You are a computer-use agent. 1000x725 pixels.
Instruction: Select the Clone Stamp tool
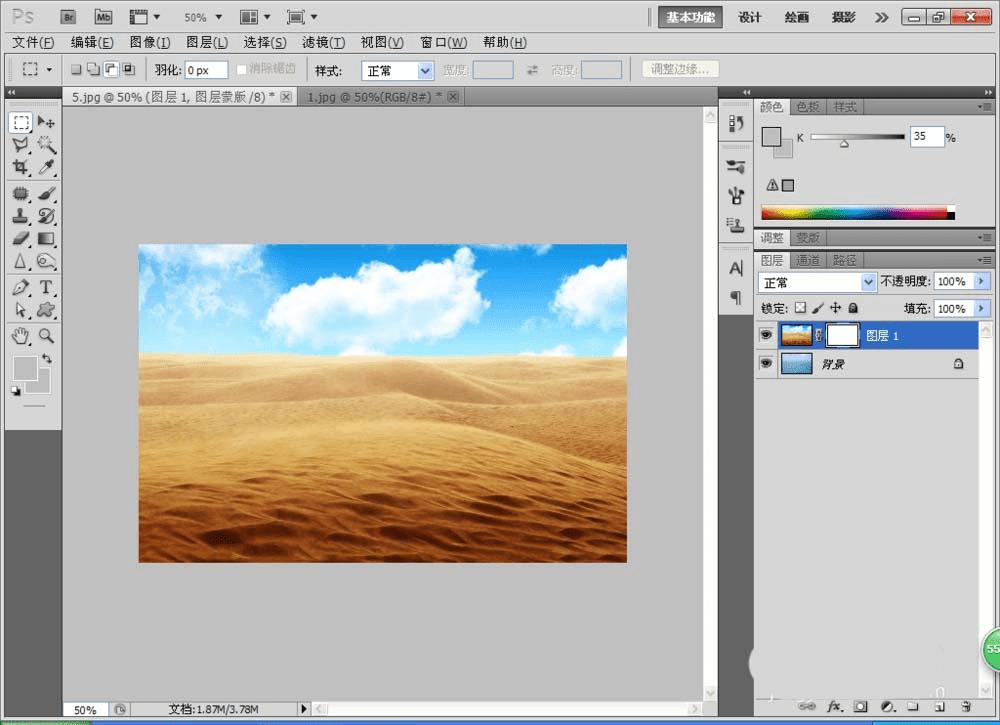(20, 215)
